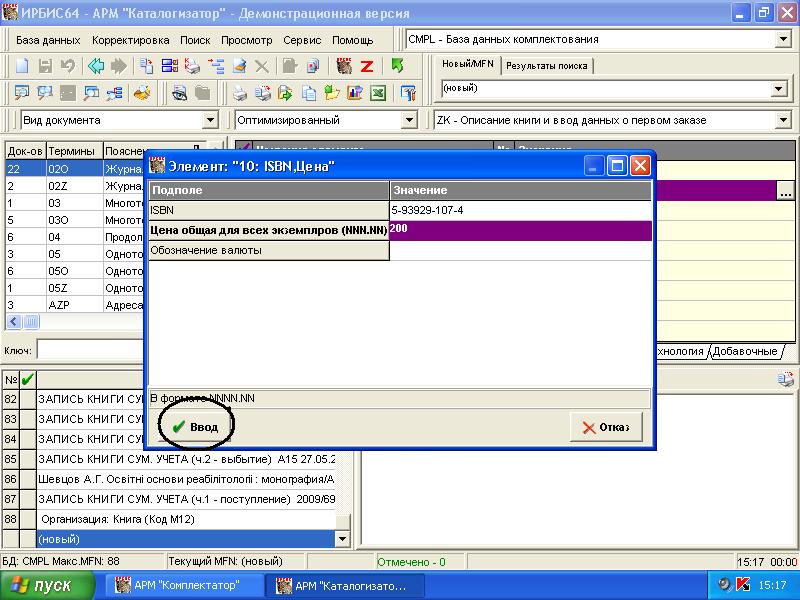Click the handshake icon in toolbar
The image size is (800, 600).
[x=142, y=94]
